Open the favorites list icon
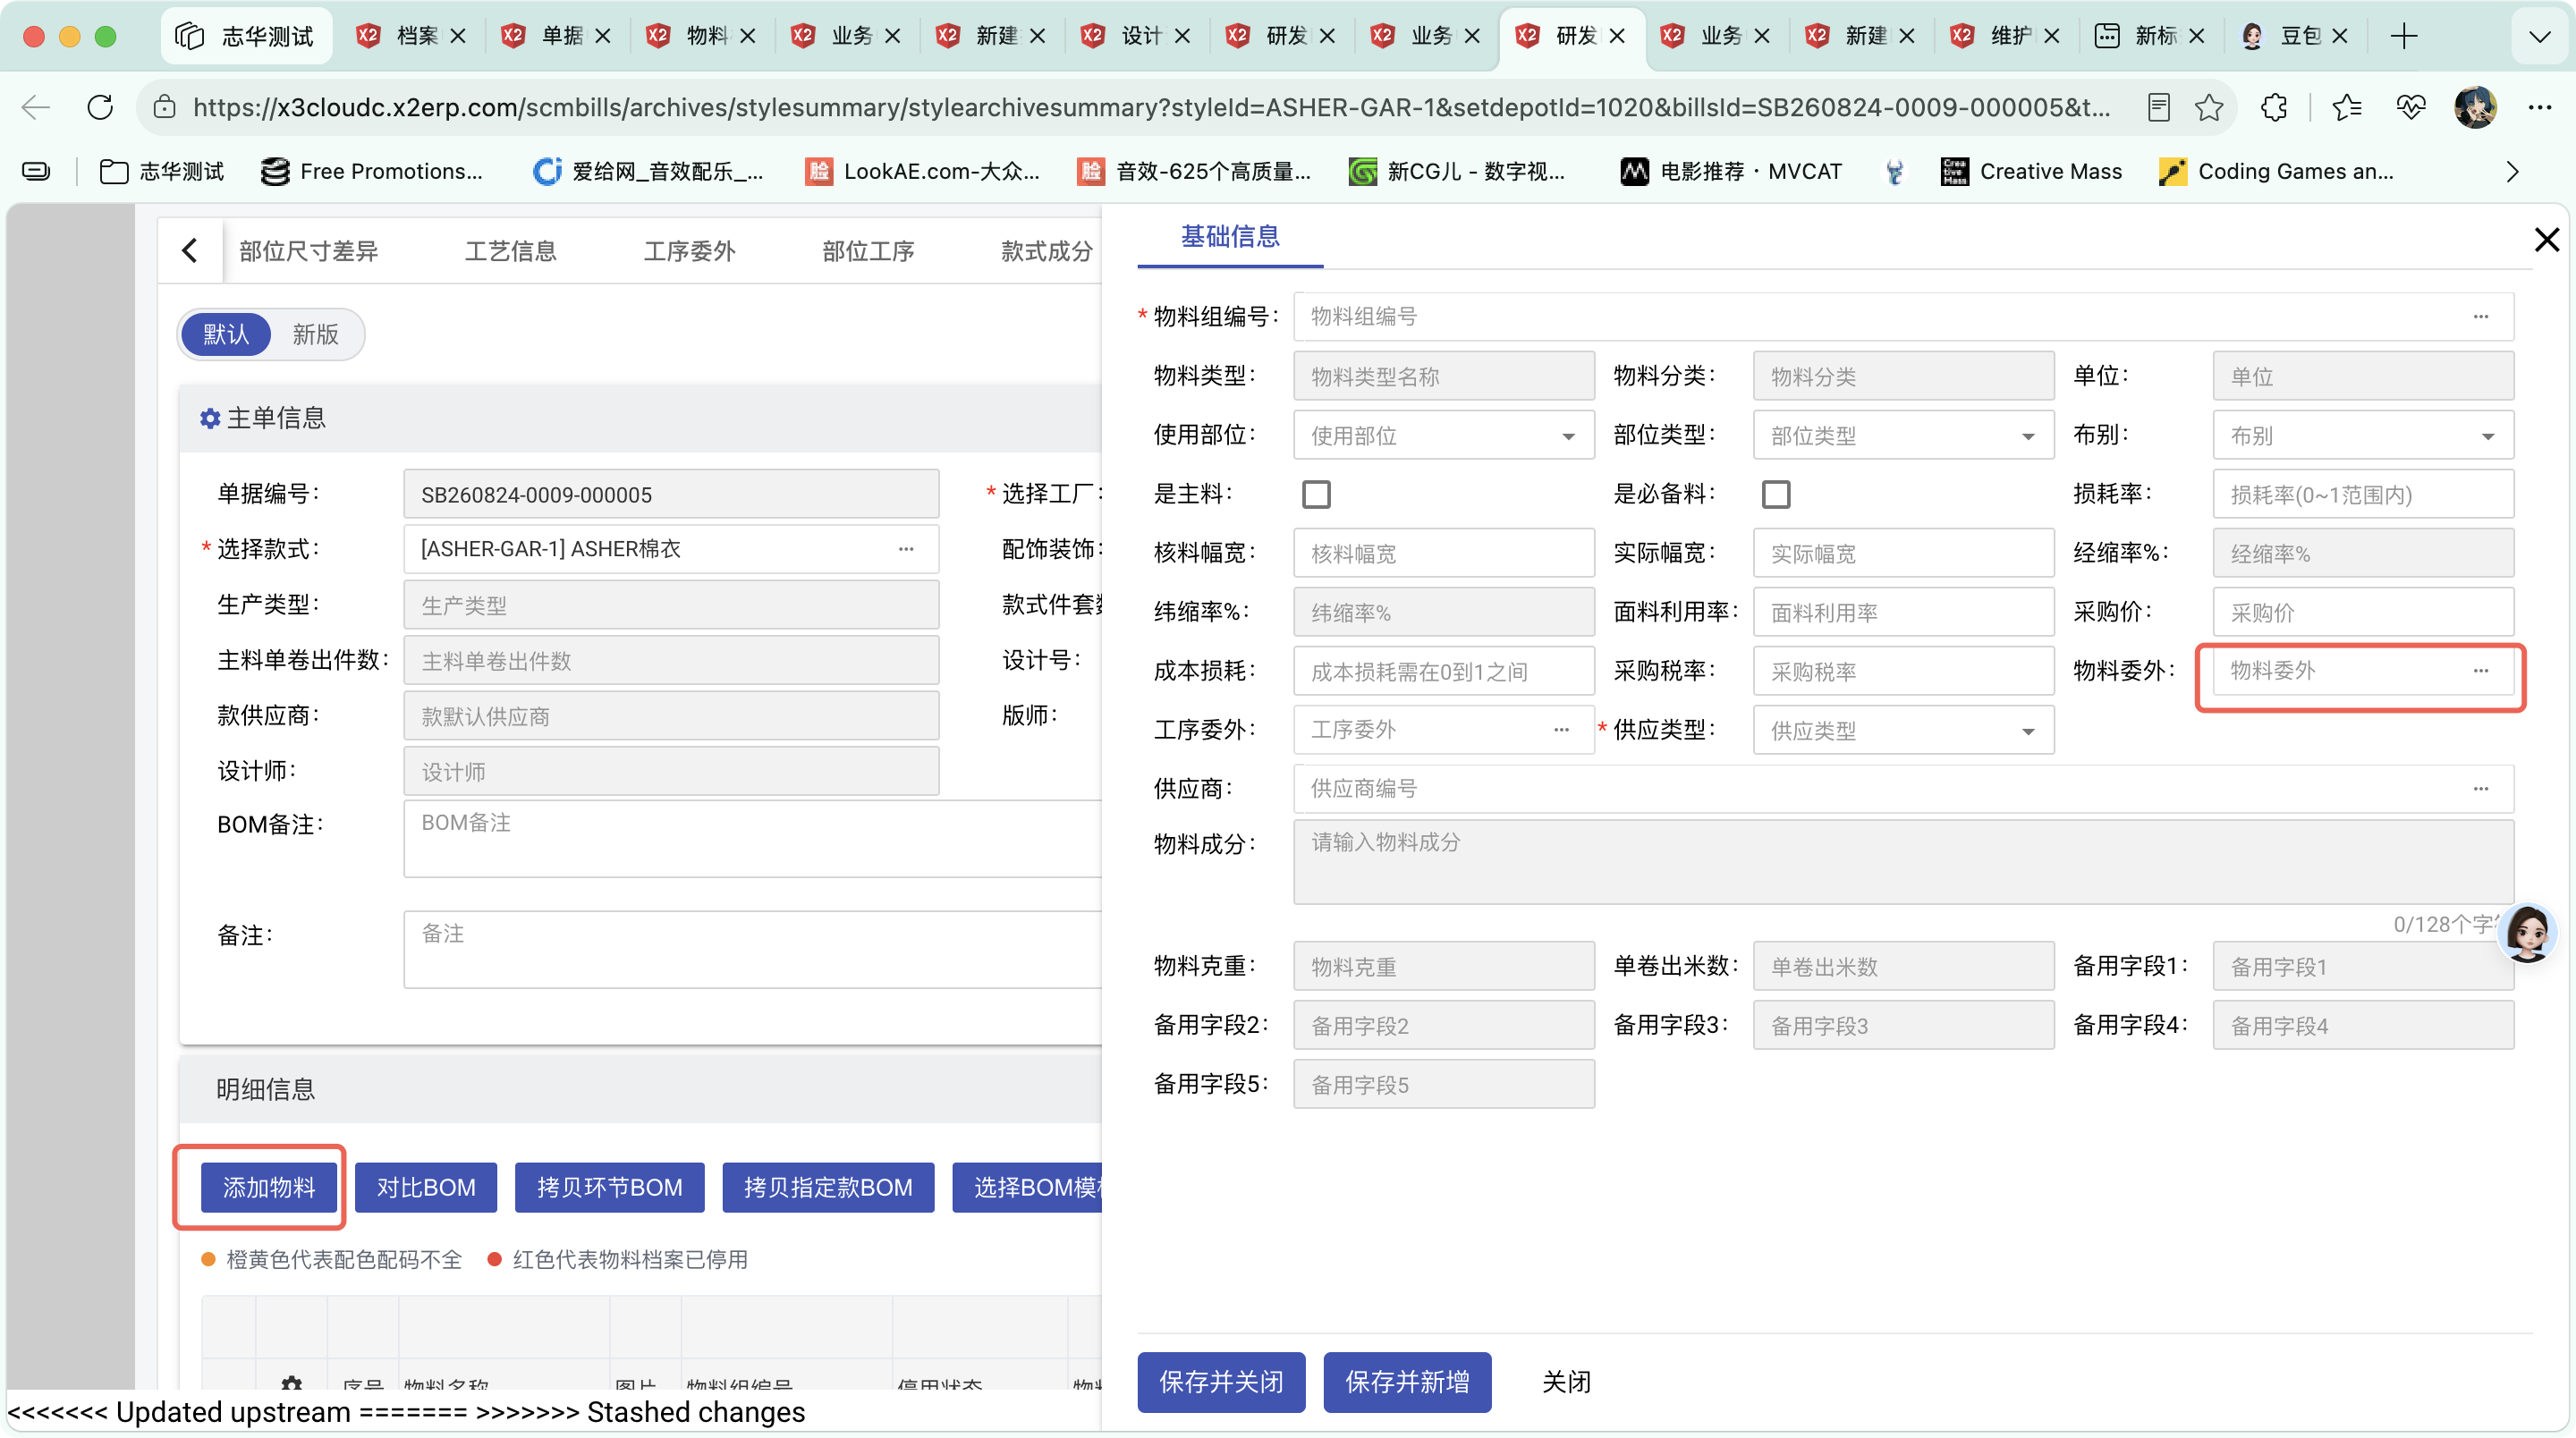Screen dimensions: 2576x1438 click(2346, 107)
